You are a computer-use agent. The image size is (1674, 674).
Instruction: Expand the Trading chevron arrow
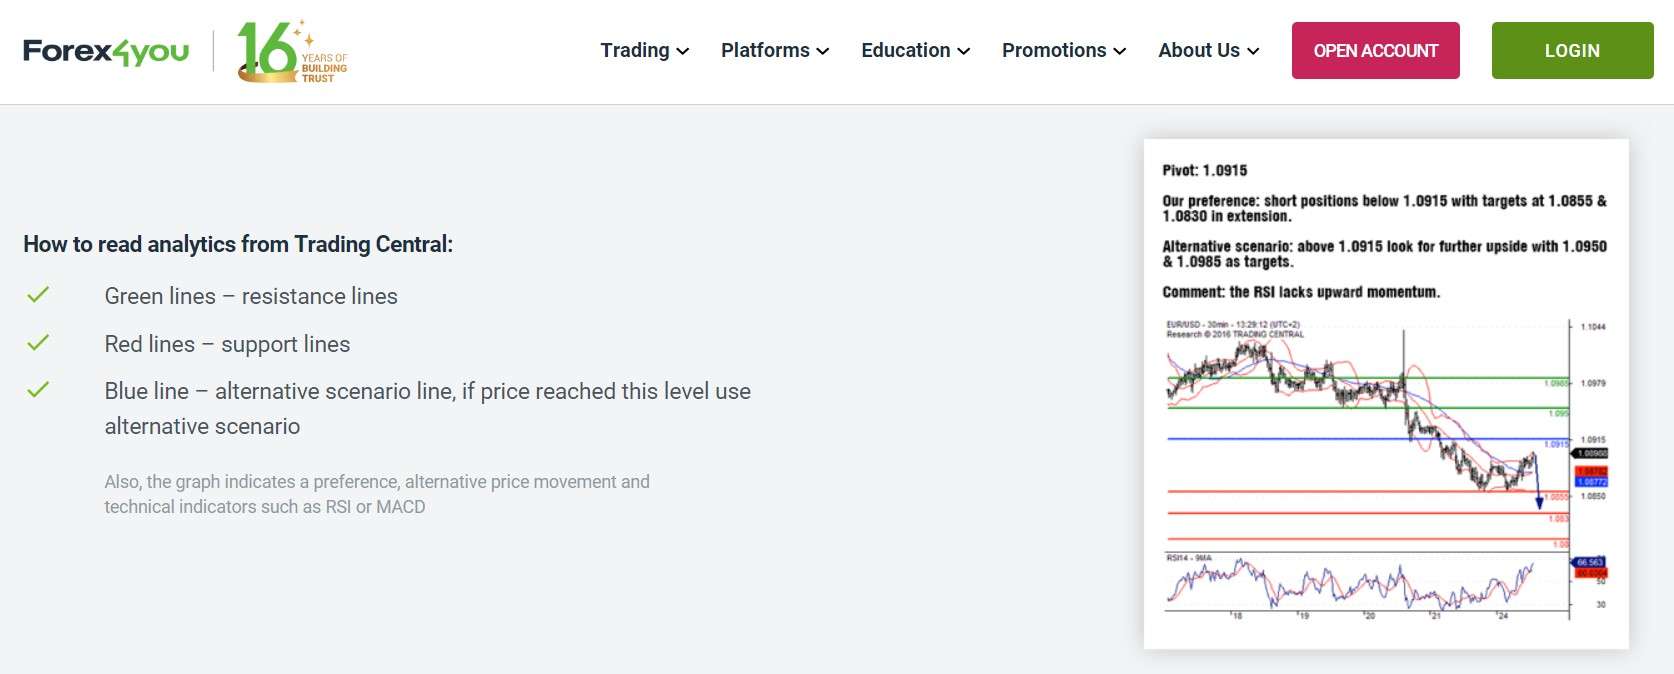pos(683,51)
